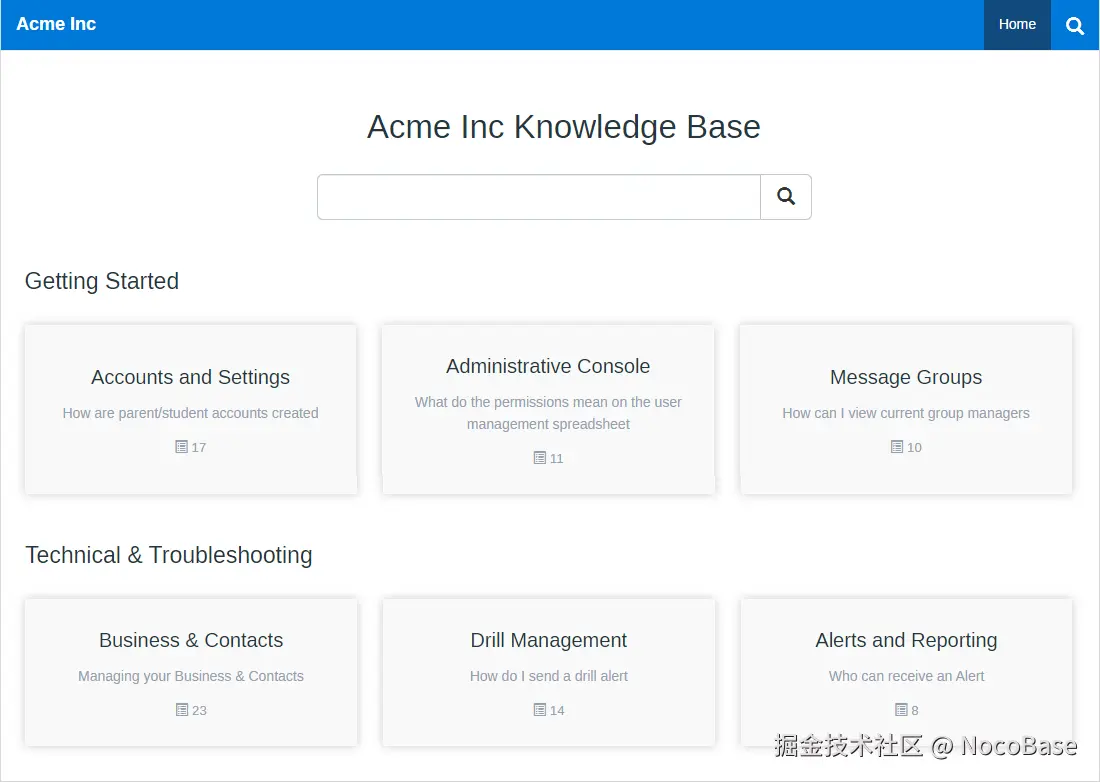This screenshot has height=782, width=1100.
Task: Click the article count icon under Business & Contacts
Action: [182, 710]
